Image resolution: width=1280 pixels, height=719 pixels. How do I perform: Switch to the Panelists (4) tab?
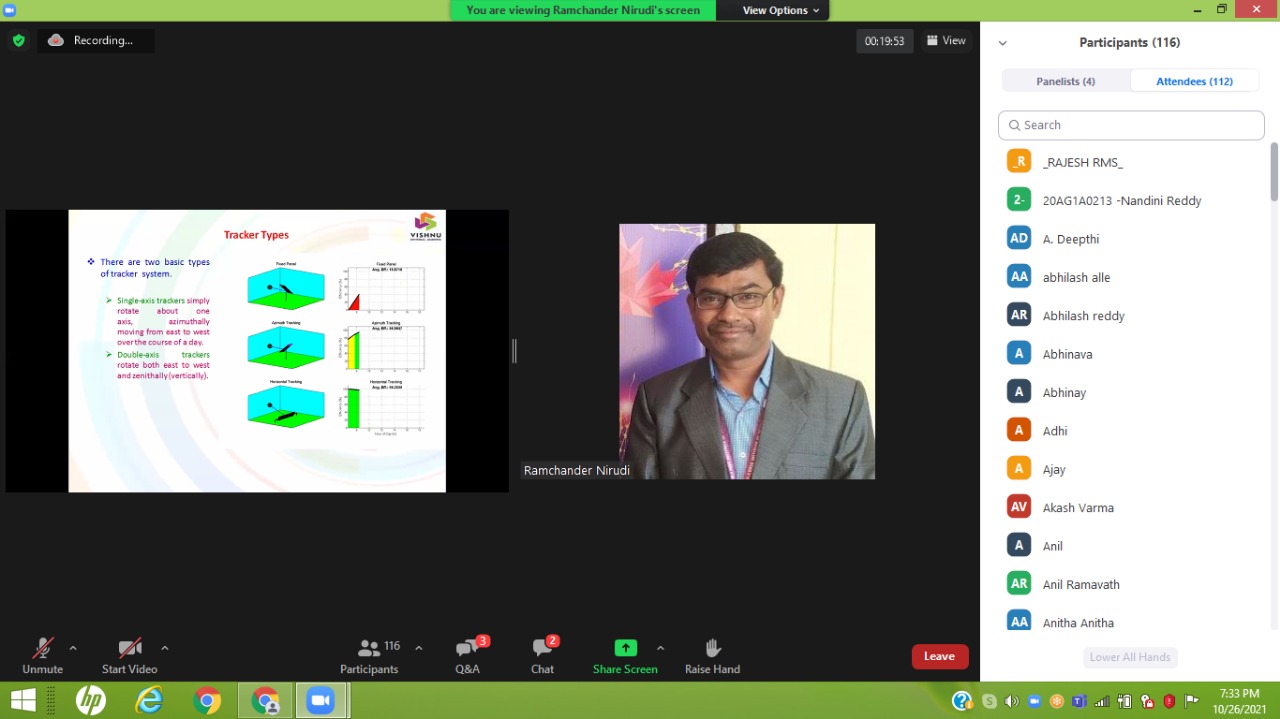[1066, 81]
